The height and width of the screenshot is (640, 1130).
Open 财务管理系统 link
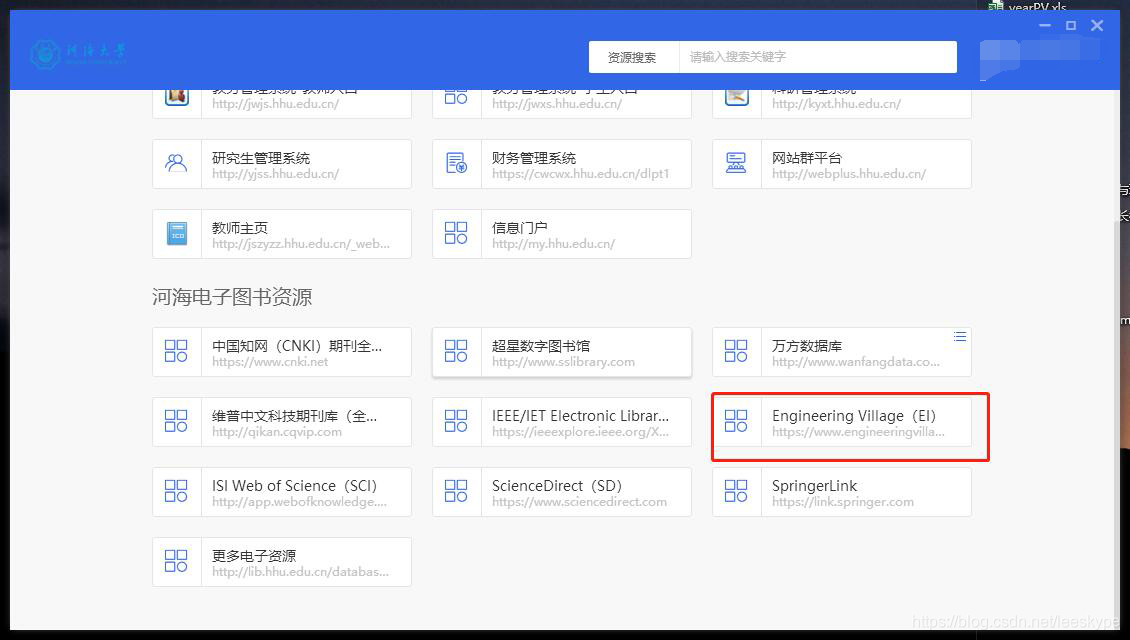(562, 164)
